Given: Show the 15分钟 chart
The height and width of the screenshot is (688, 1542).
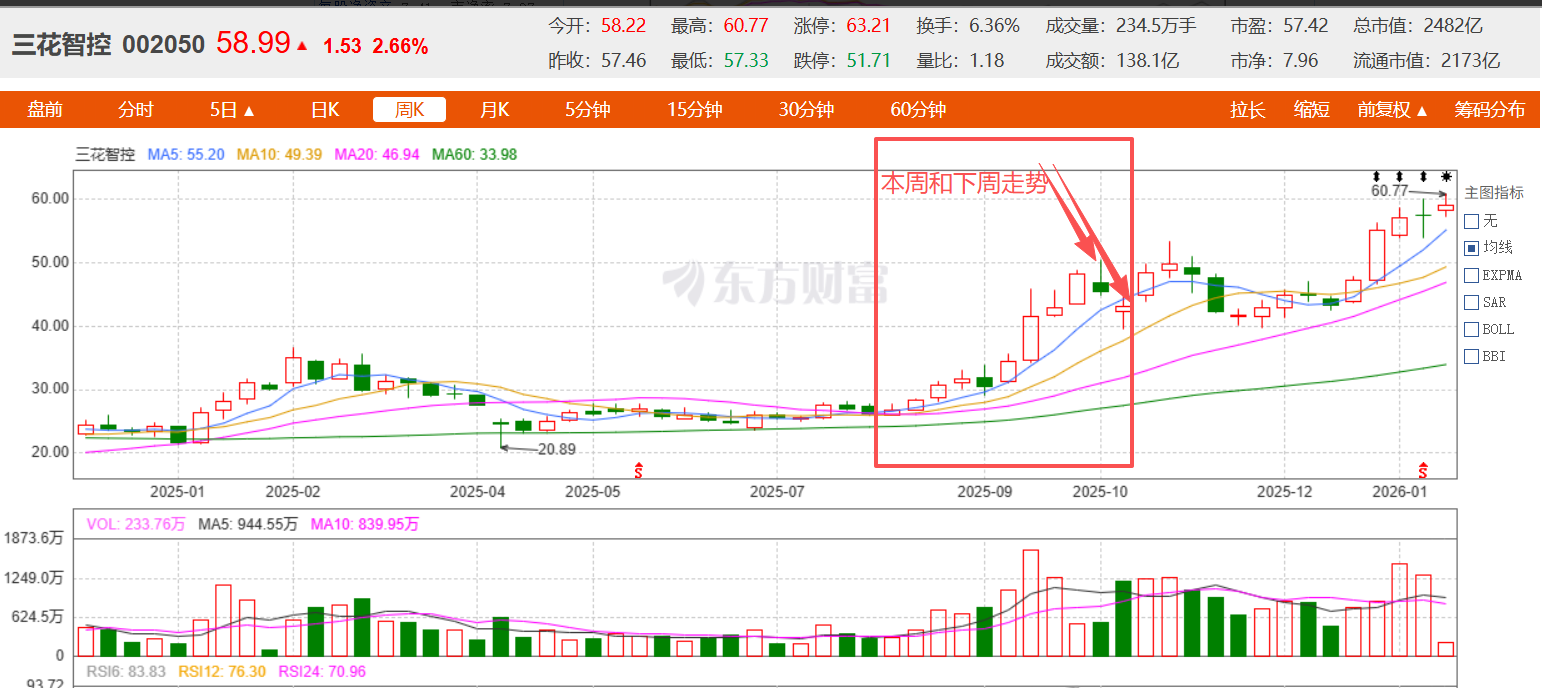Looking at the screenshot, I should coord(695,110).
